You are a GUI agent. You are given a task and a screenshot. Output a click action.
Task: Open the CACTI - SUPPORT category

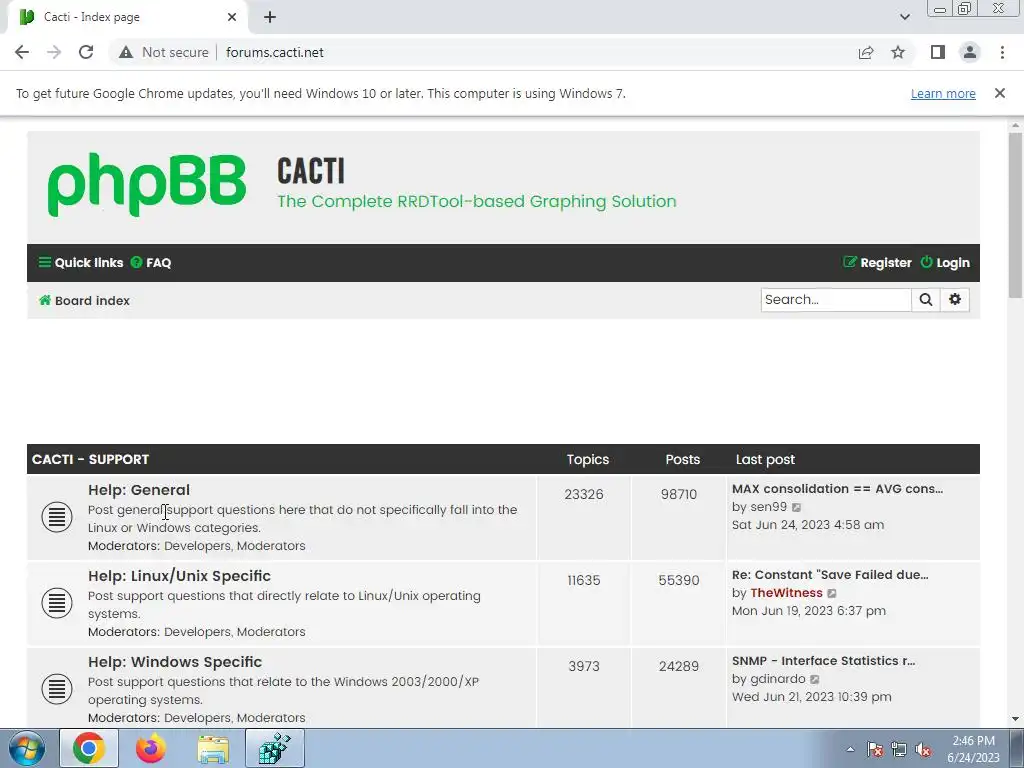[90, 459]
